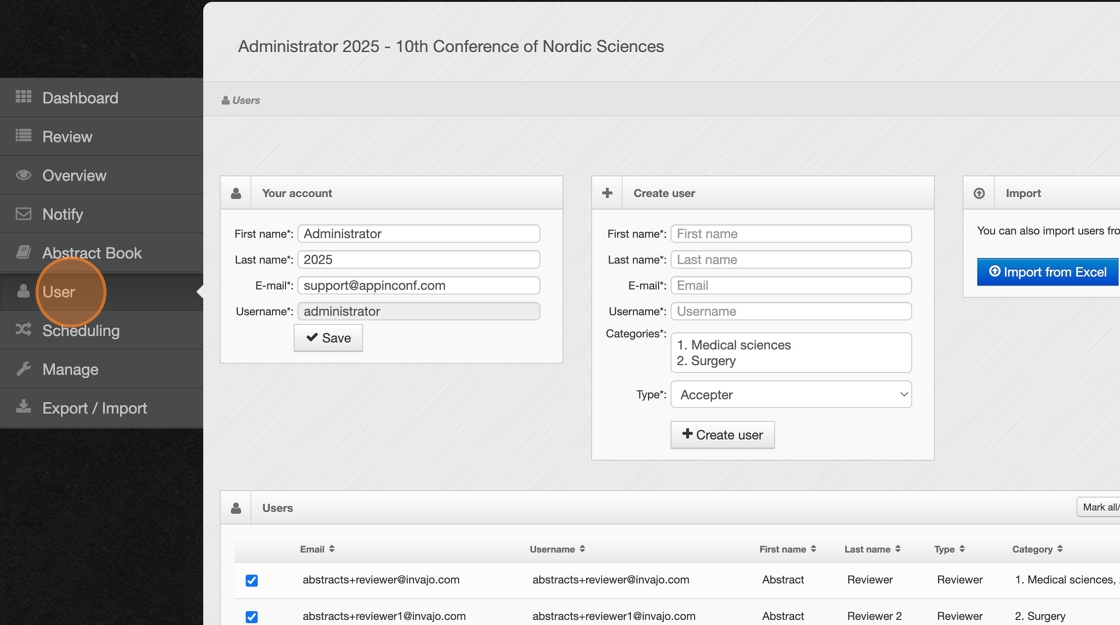This screenshot has width=1120, height=625.
Task: Open the Type dropdown showing Accepter
Action: (x=791, y=395)
